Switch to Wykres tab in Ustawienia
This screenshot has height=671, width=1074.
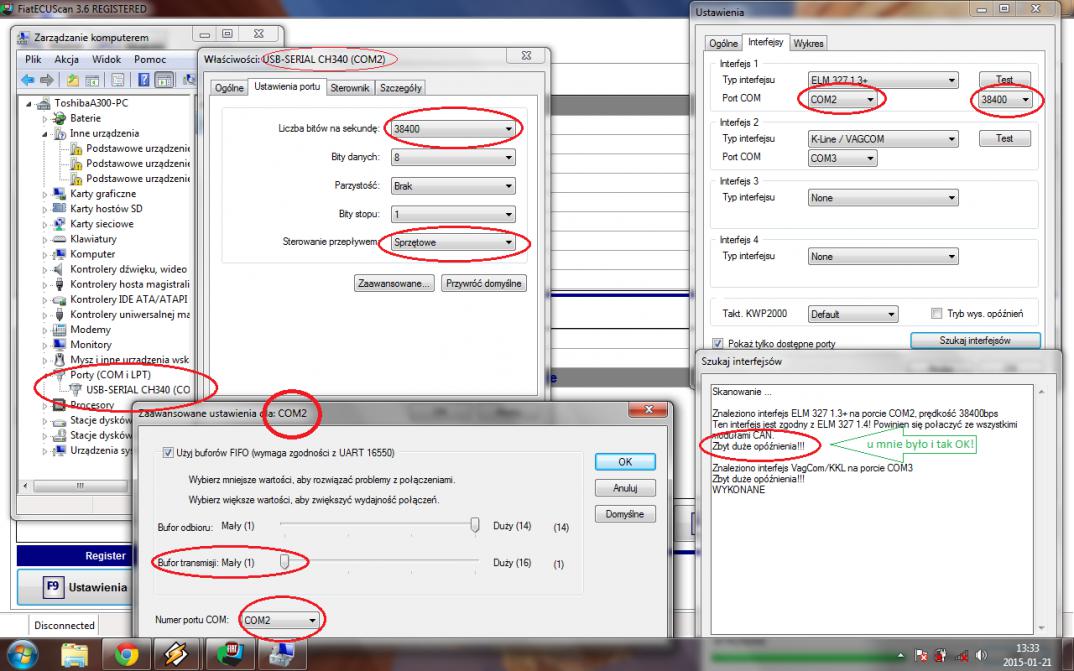(x=808, y=43)
